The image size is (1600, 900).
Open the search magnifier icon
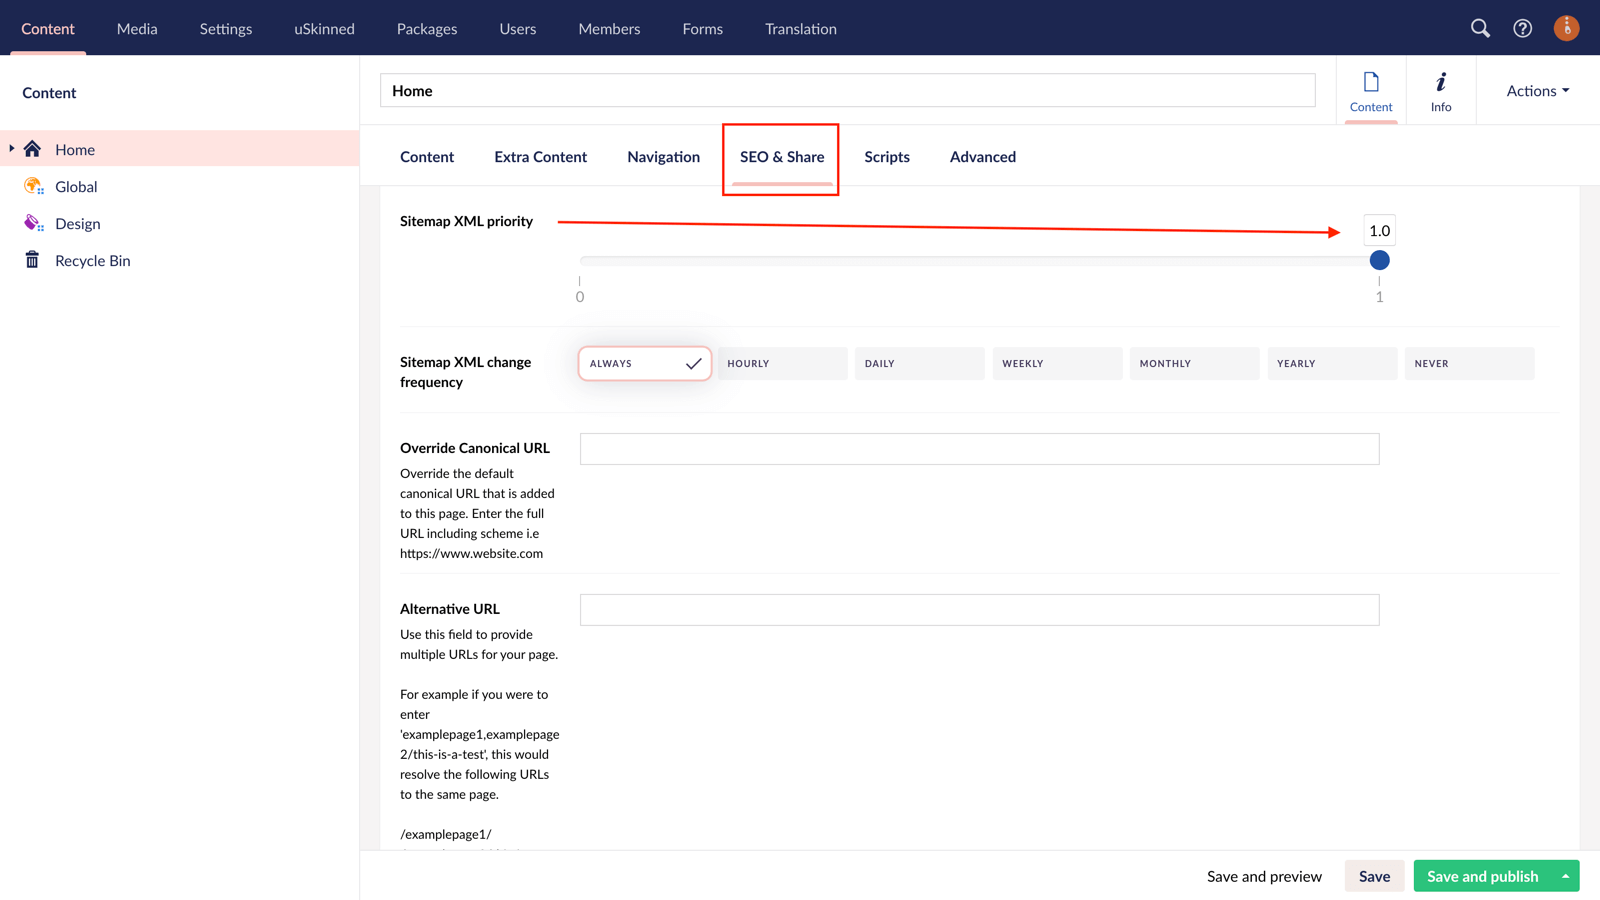[x=1481, y=28]
